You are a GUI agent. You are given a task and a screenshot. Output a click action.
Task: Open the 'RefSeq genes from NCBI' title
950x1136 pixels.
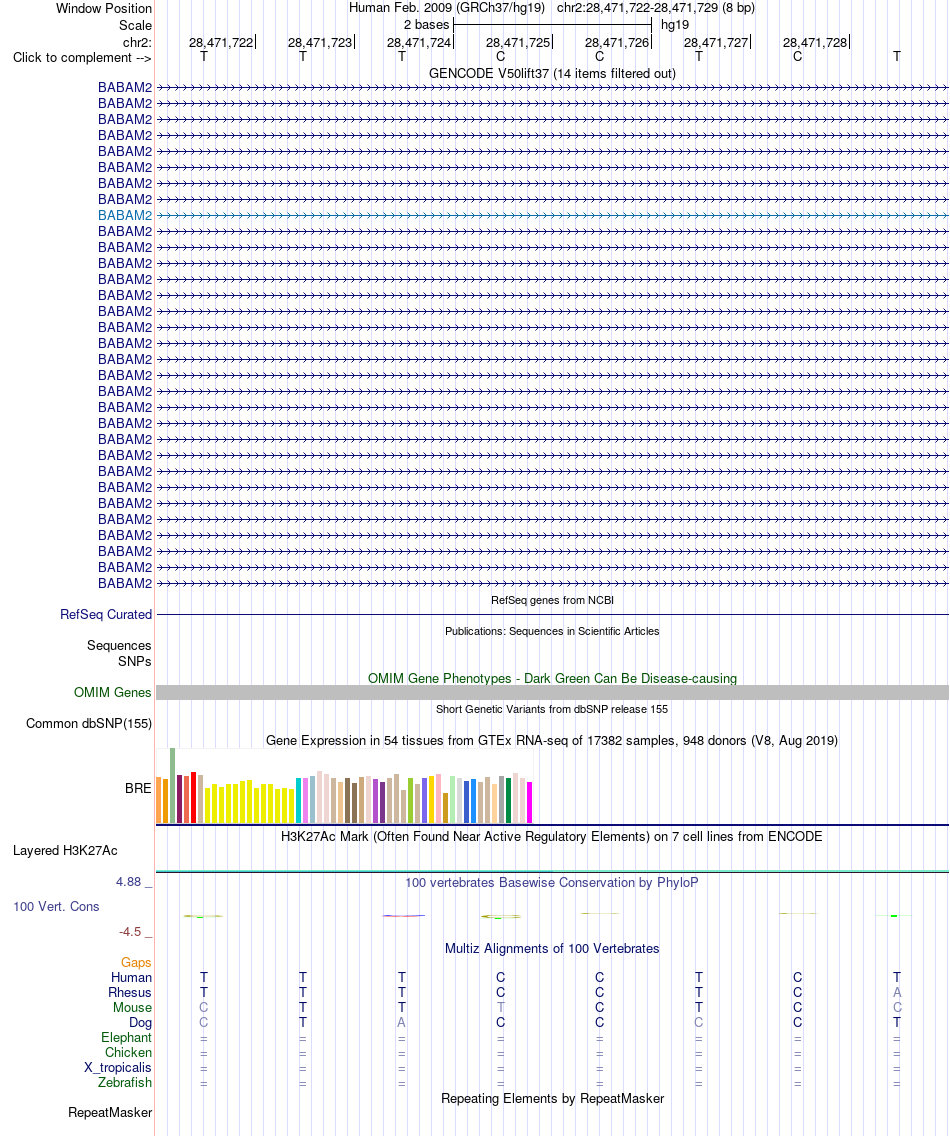pos(552,600)
